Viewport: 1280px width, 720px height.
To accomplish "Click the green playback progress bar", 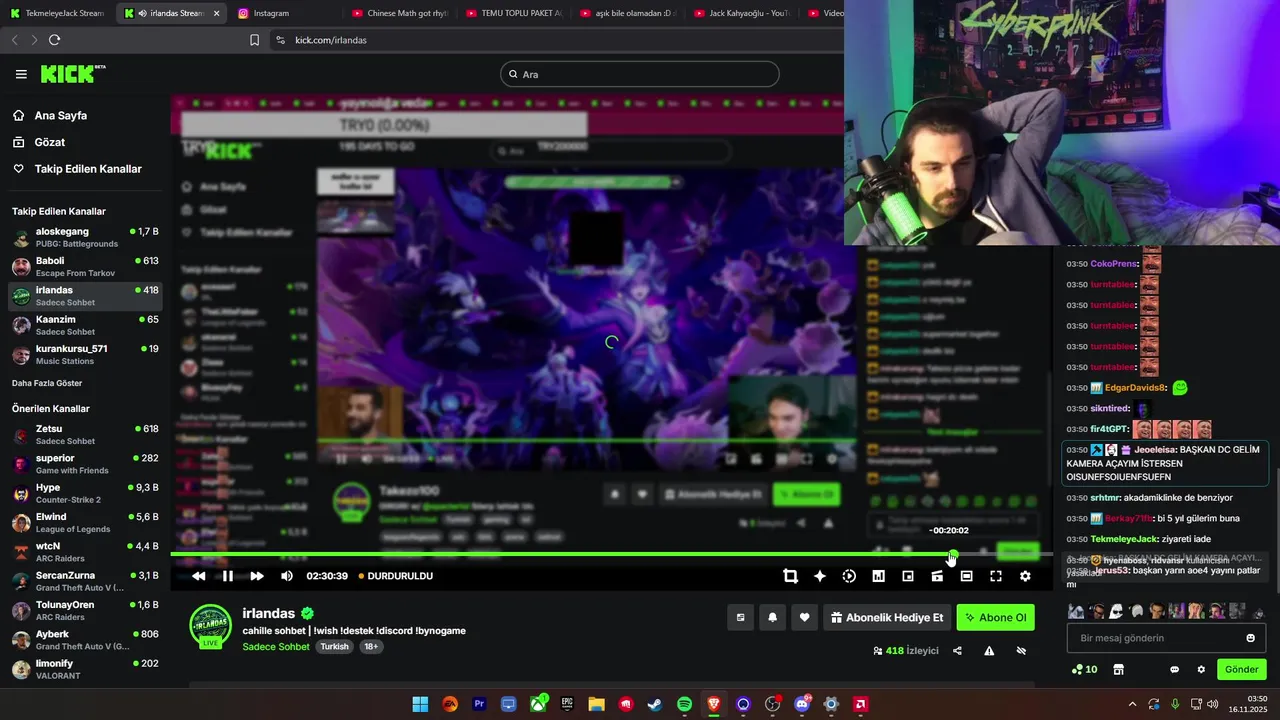I will (560, 554).
